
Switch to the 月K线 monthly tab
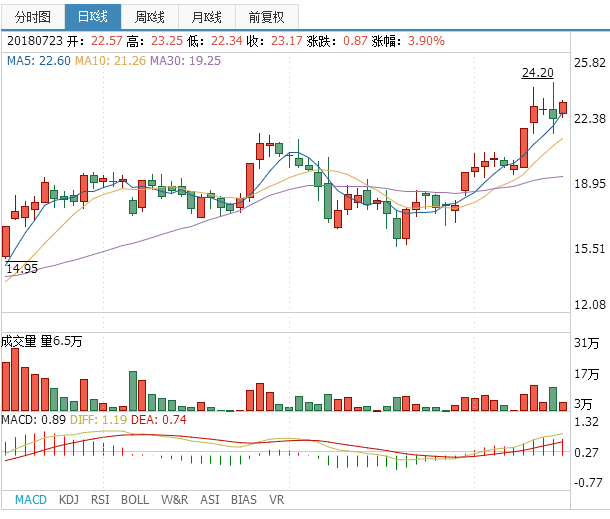[207, 16]
